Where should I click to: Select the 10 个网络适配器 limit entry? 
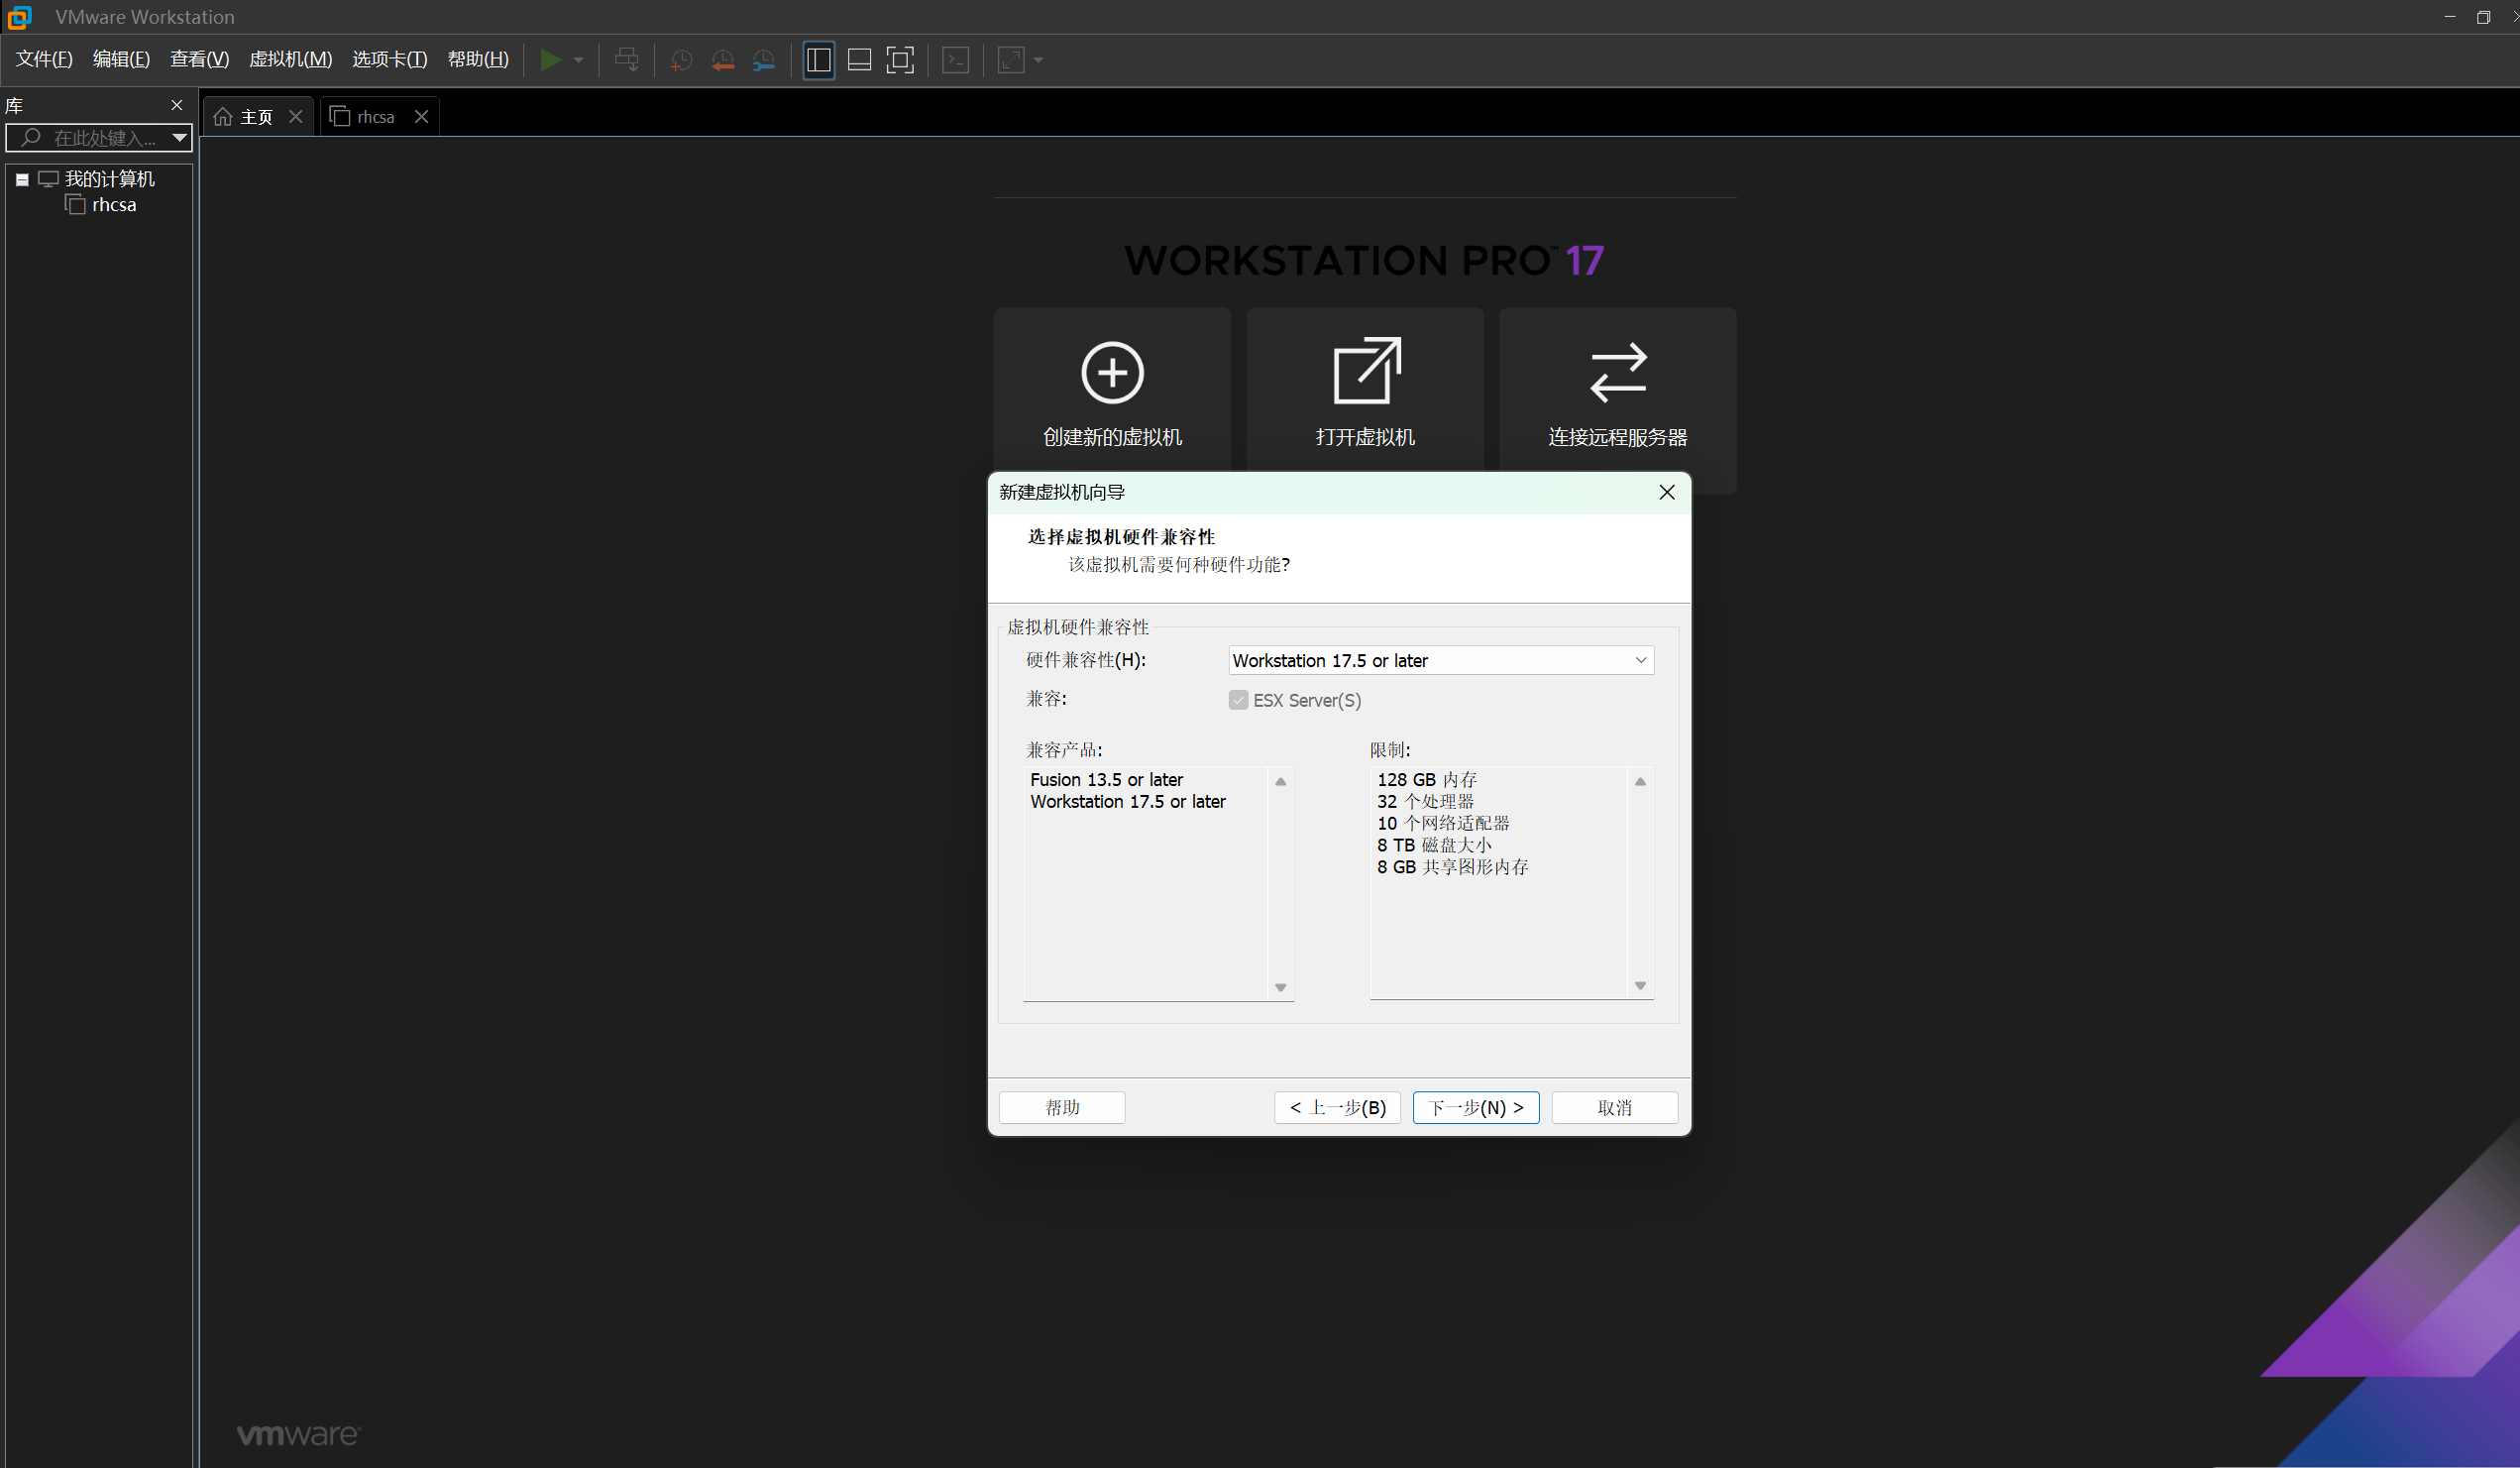point(1443,824)
